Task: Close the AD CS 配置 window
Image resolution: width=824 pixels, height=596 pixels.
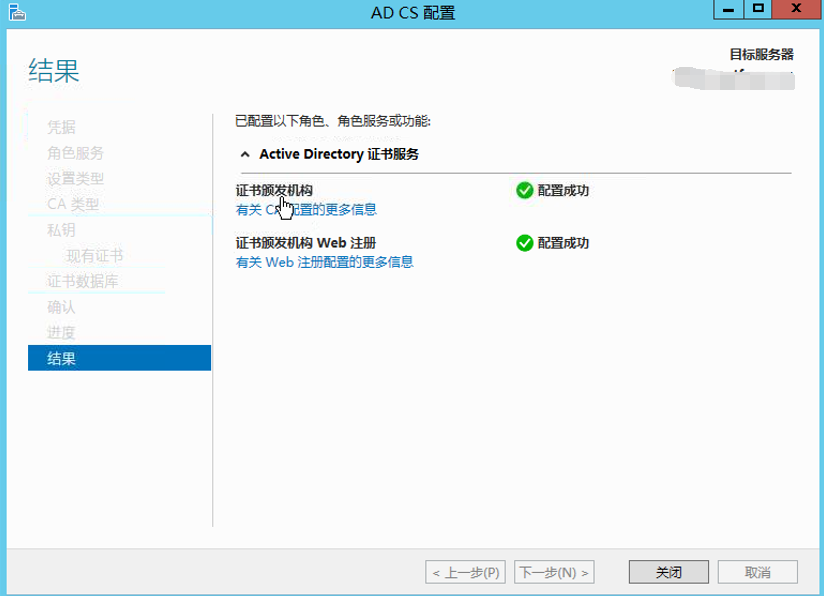Action: pyautogui.click(x=796, y=9)
